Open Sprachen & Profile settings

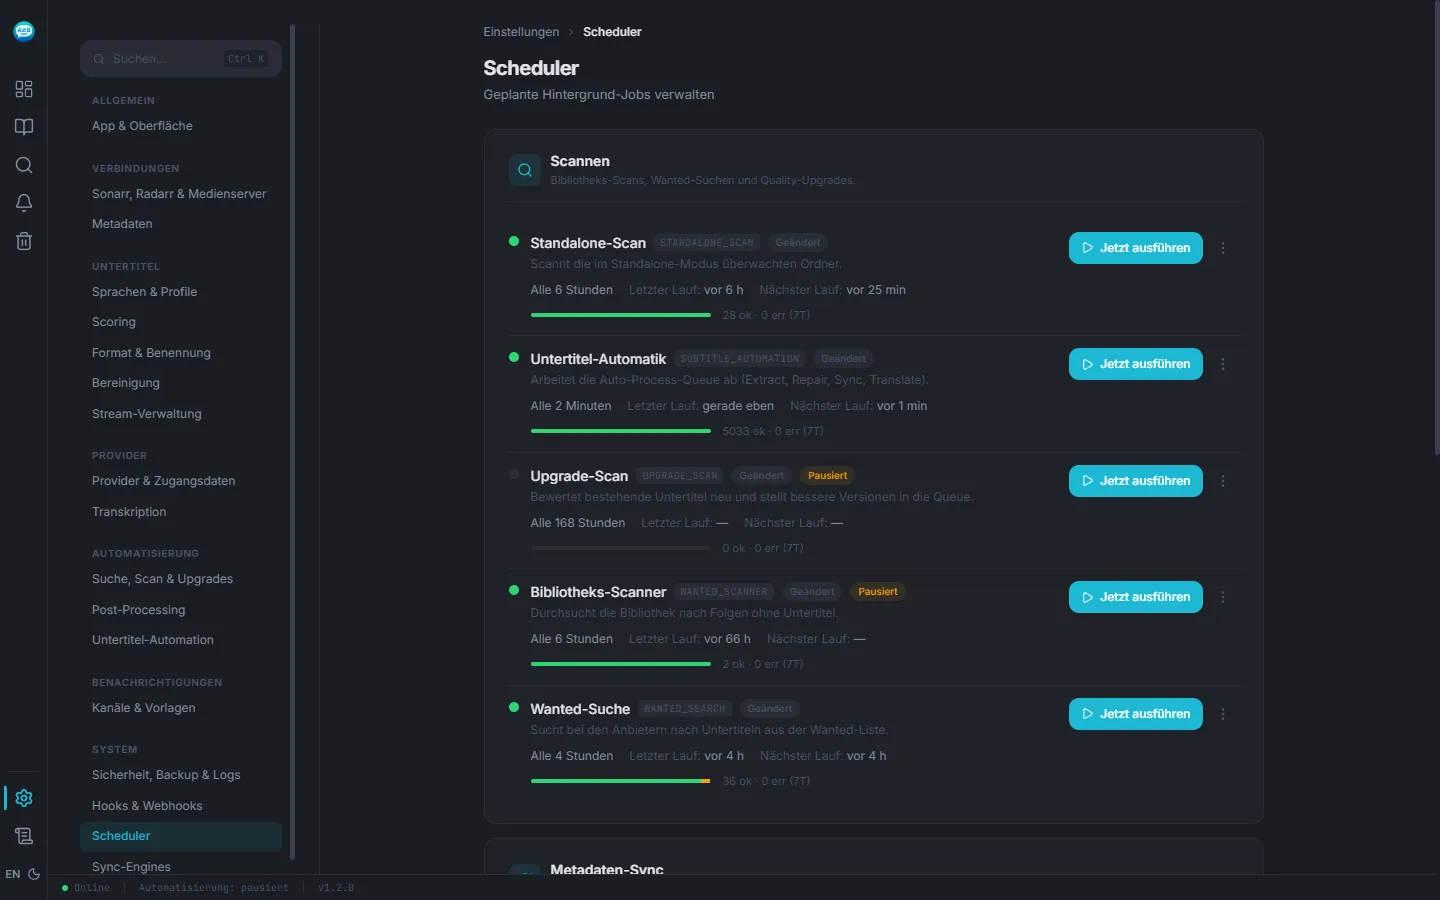(x=181, y=292)
